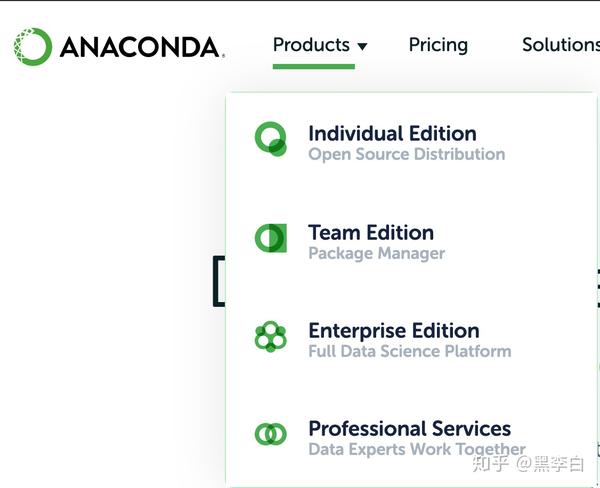
Task: Select Enterprise Edition title
Action: point(394,331)
